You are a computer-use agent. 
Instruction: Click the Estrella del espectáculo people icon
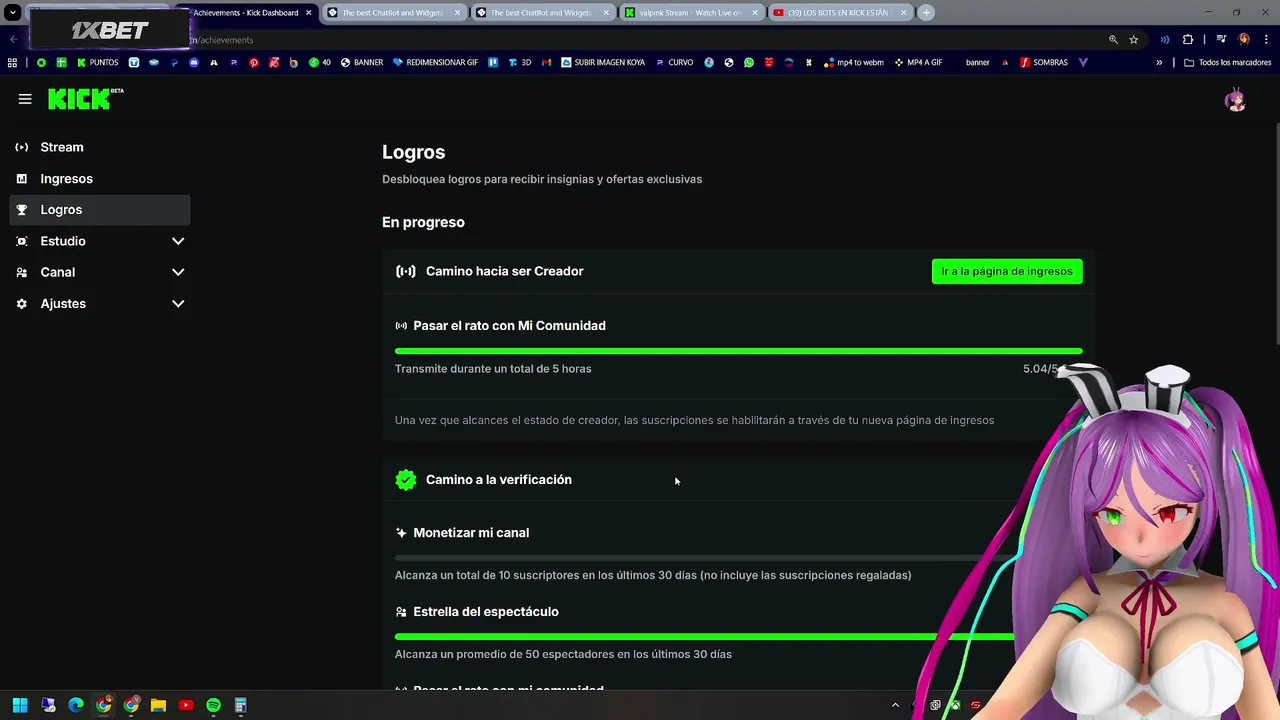(401, 612)
